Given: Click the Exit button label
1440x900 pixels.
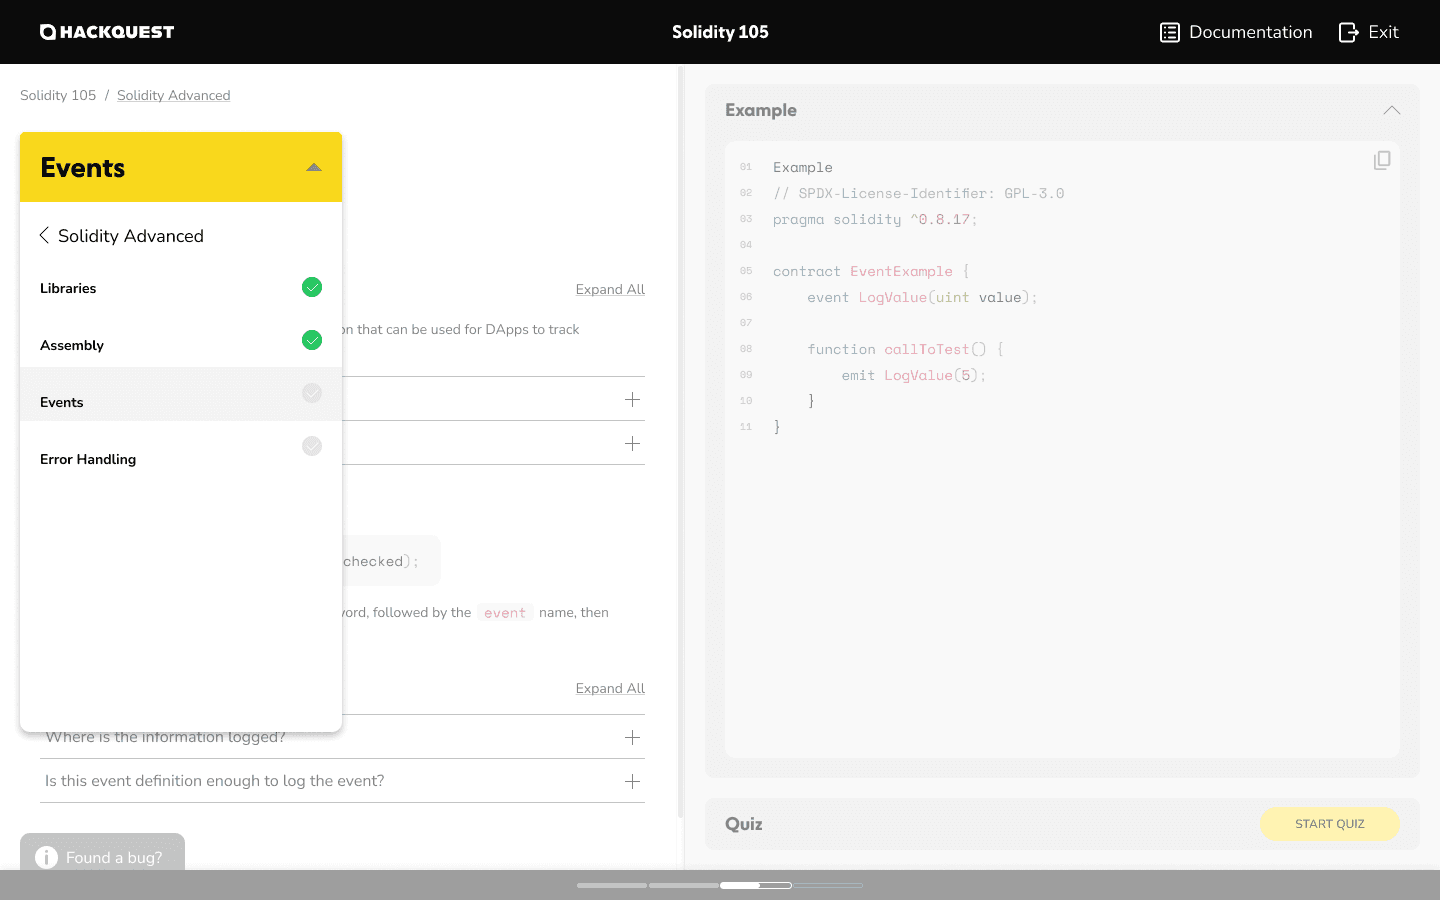Looking at the screenshot, I should 1383,32.
